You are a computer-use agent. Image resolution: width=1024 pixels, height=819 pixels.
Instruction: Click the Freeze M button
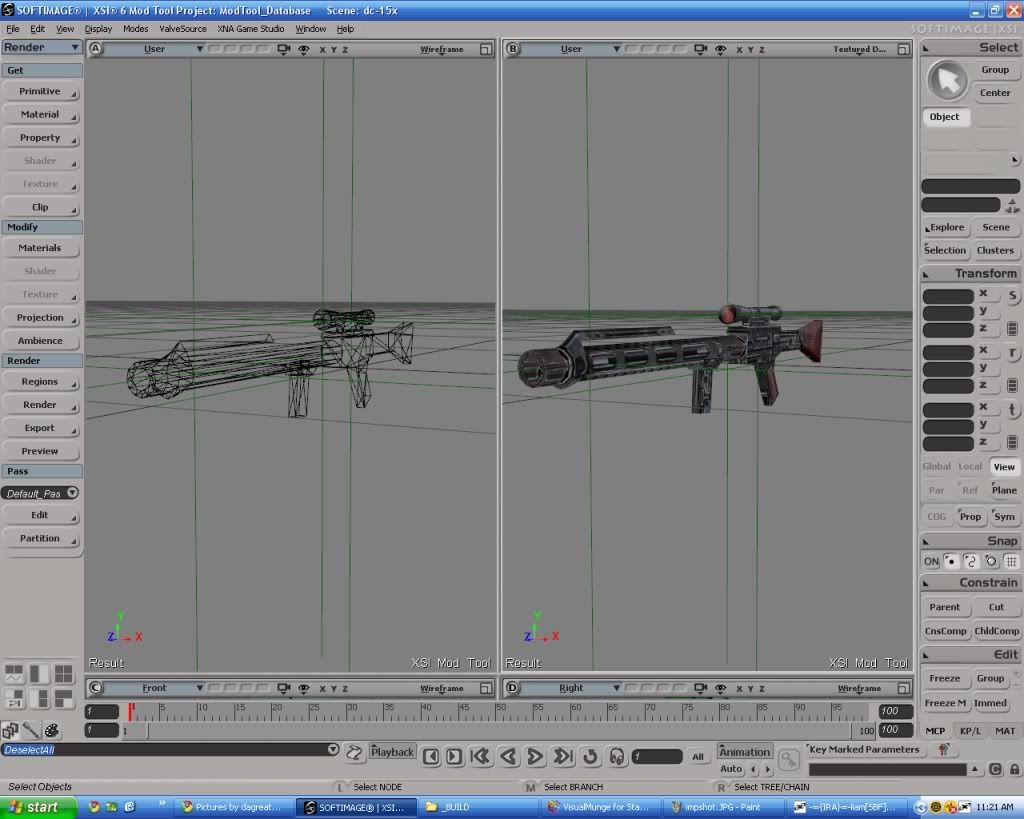(945, 703)
